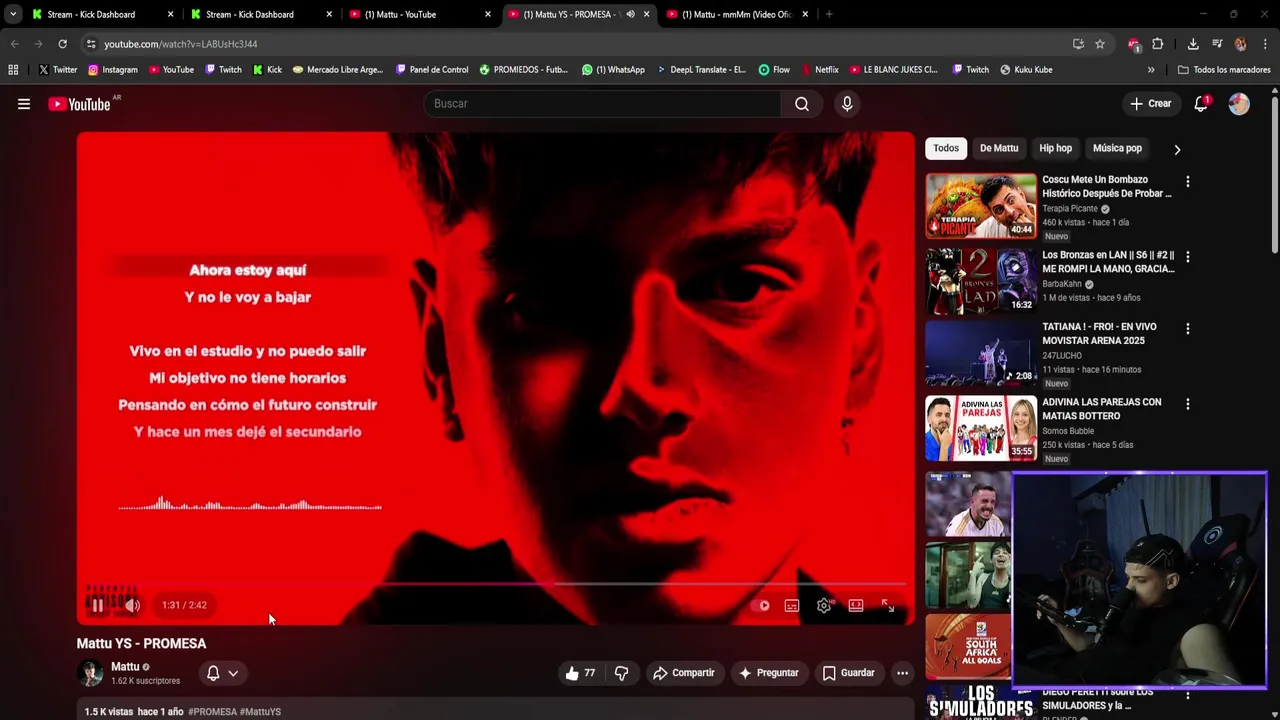Screen dimensions: 1280x720
Task: Seek on the red video progress bar
Action: click(495, 584)
